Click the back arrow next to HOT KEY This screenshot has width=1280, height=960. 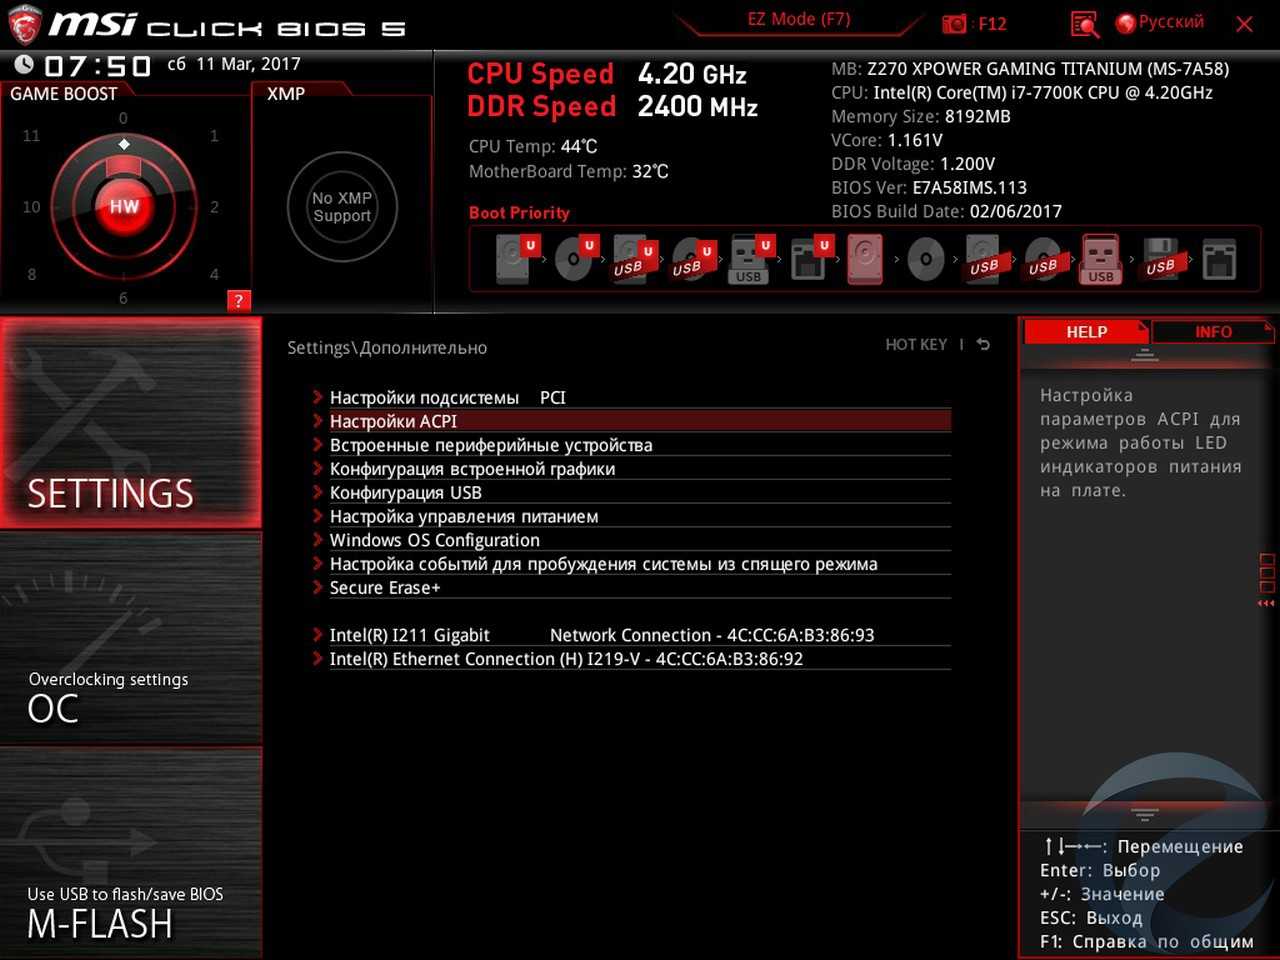coord(983,345)
